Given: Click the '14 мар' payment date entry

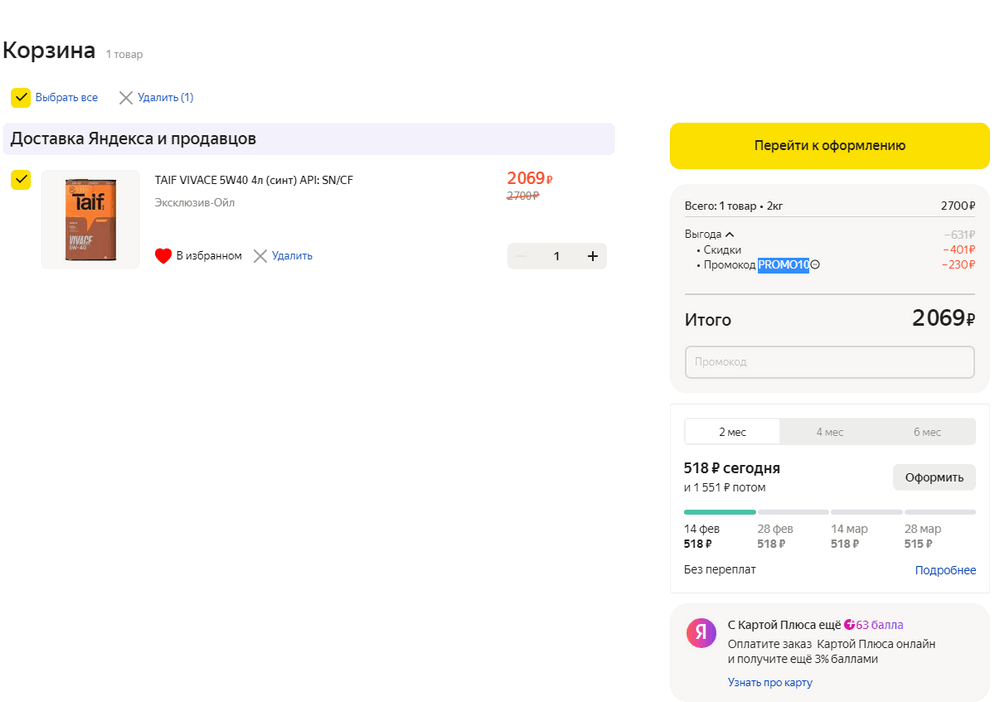Looking at the screenshot, I should (x=849, y=536).
